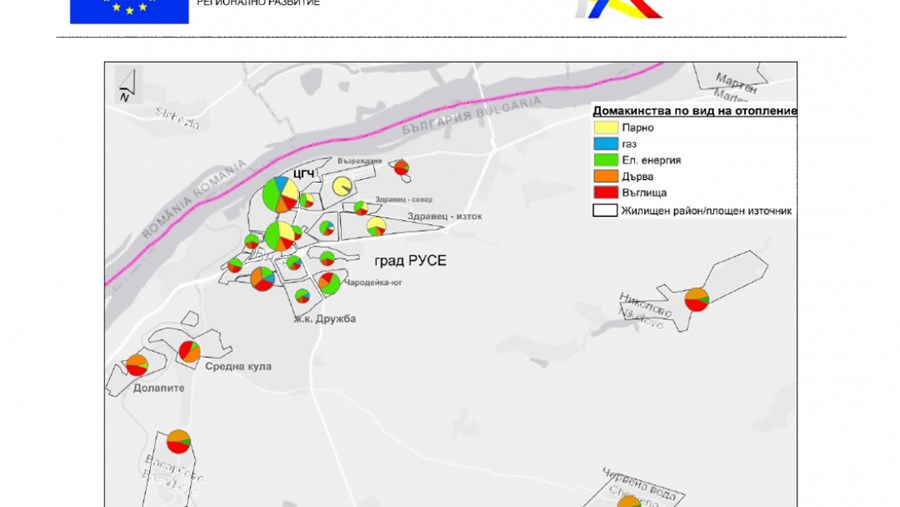
Task: Select the large ЦГЧ pie chart
Action: tap(279, 194)
